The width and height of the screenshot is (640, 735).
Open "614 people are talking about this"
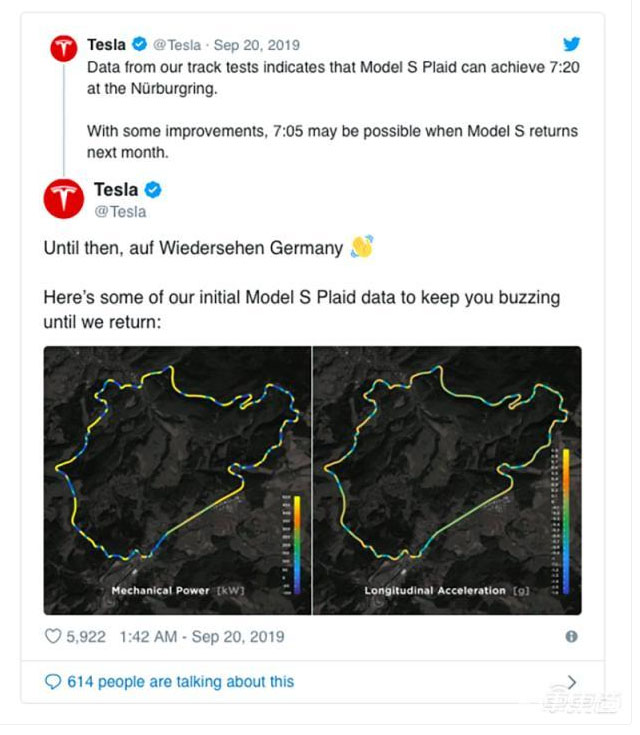pyautogui.click(x=180, y=681)
